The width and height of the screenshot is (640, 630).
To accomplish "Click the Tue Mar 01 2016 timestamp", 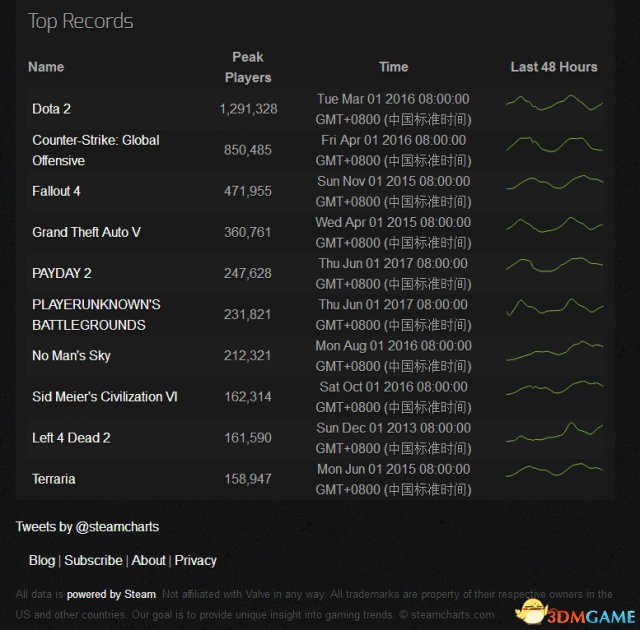I will click(x=393, y=109).
